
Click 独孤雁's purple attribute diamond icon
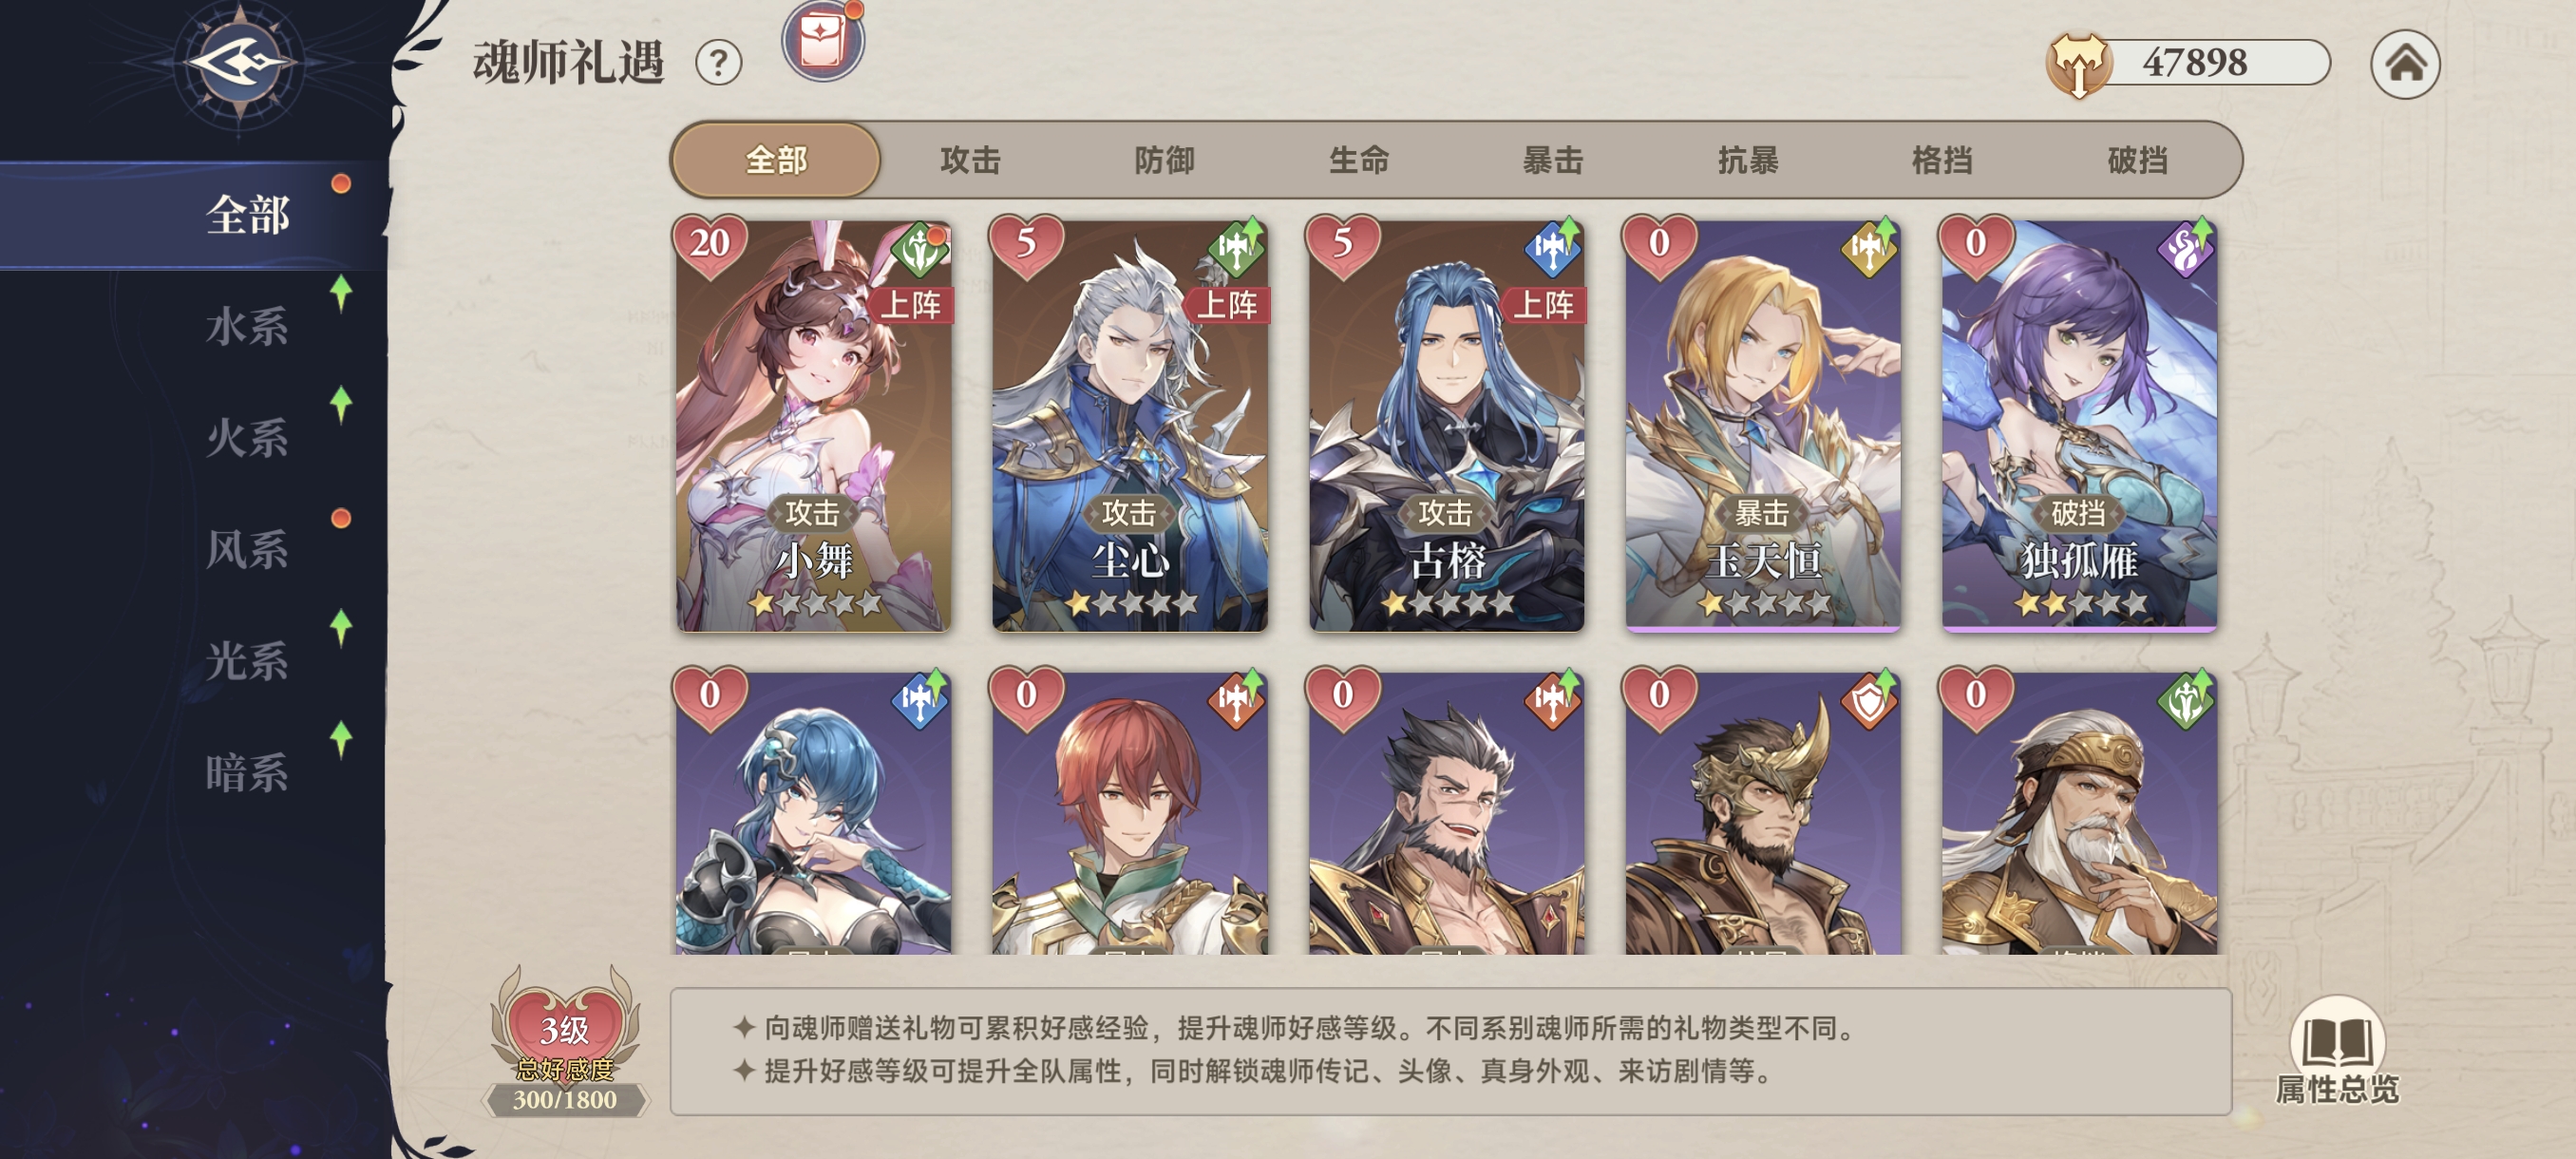point(2184,249)
